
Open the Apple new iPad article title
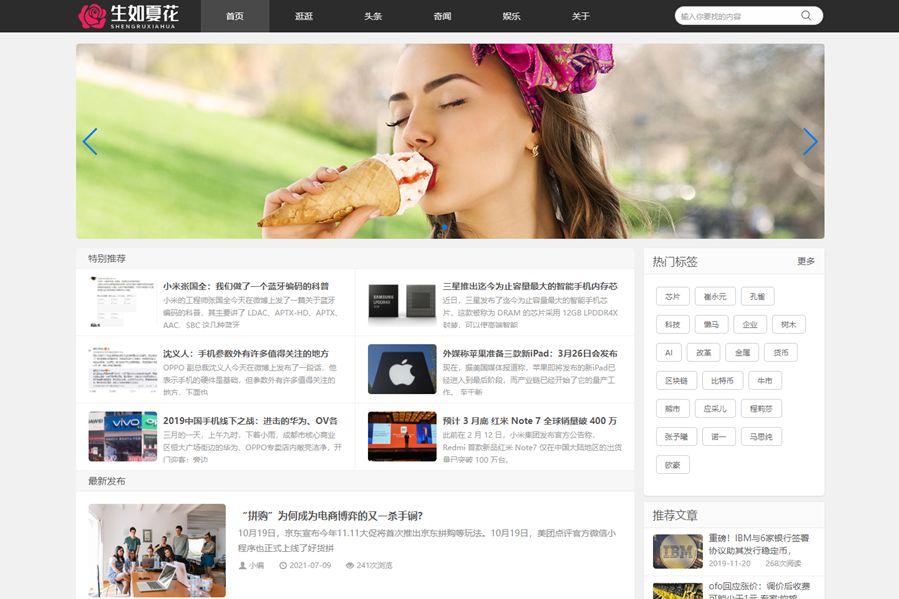tap(530, 354)
